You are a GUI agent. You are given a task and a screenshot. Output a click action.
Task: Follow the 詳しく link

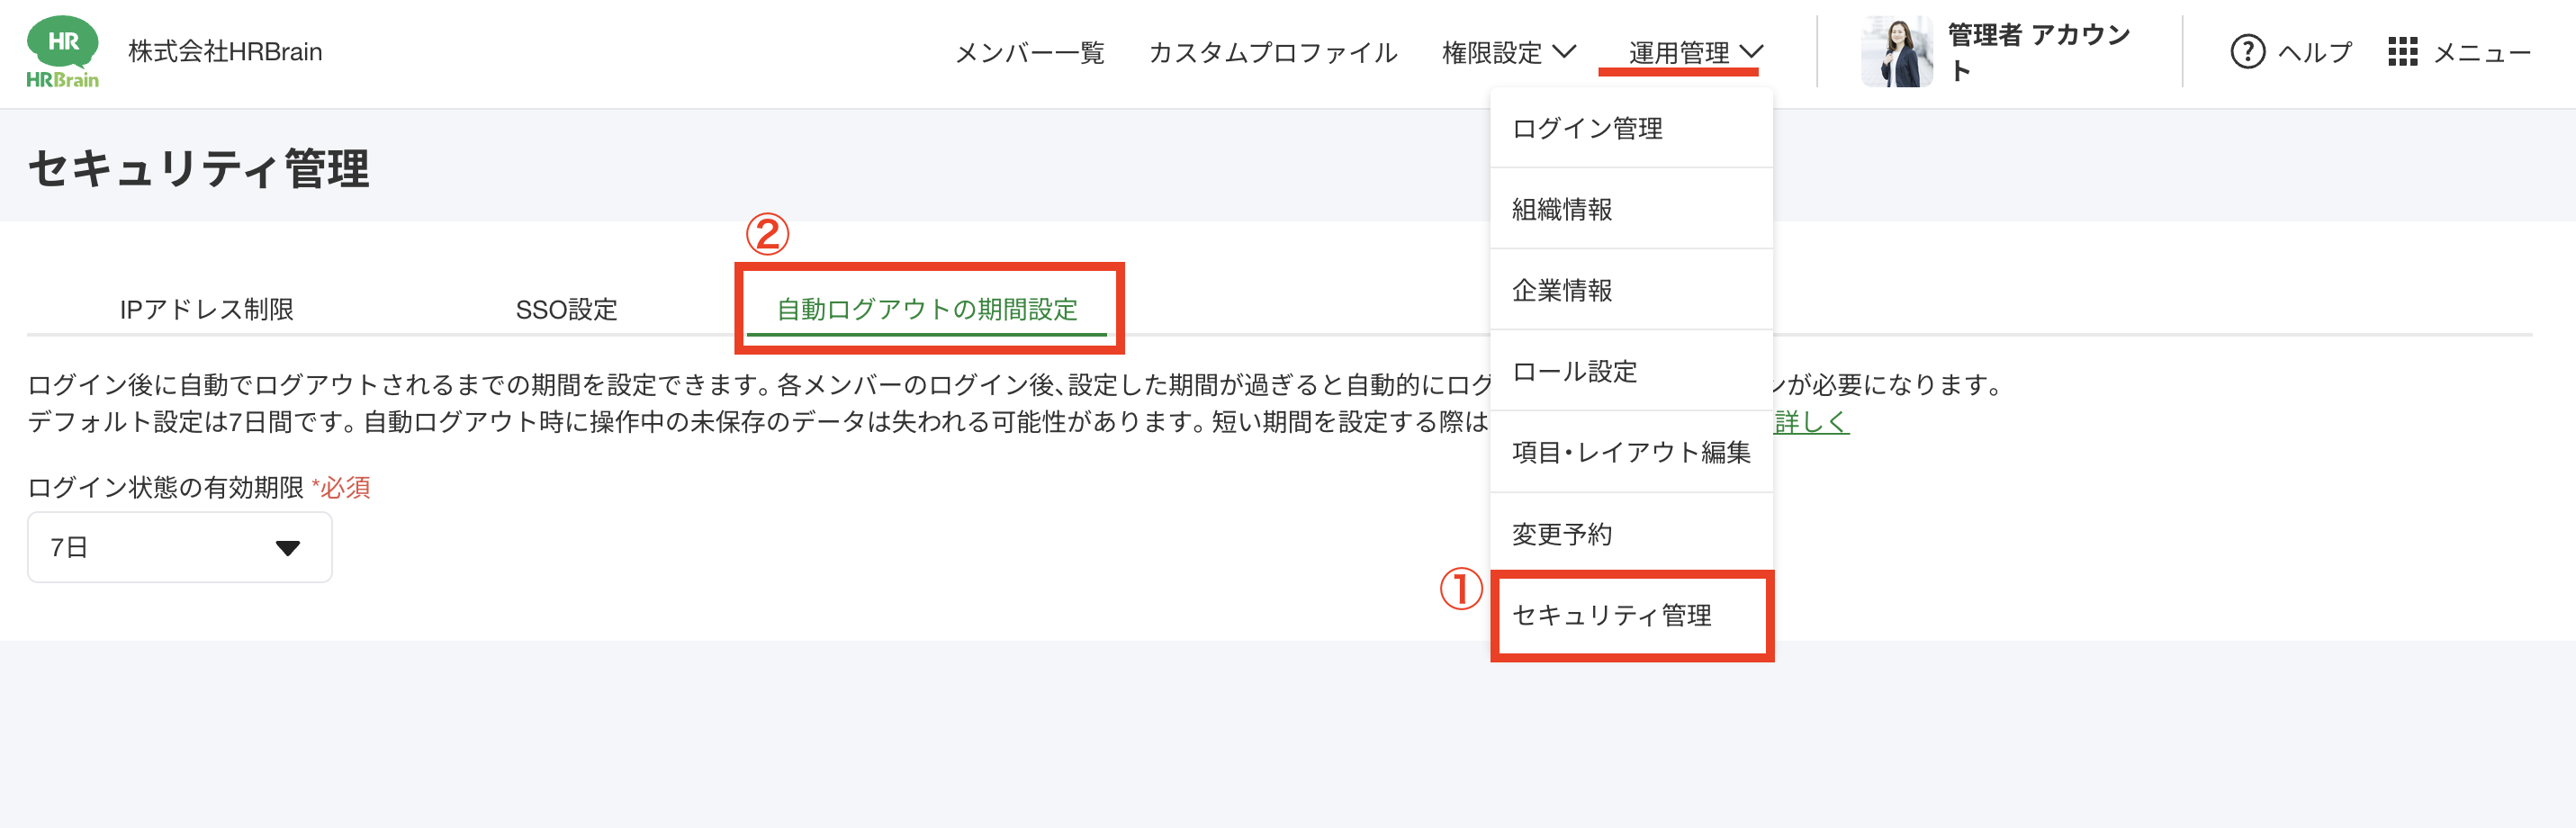(1811, 423)
